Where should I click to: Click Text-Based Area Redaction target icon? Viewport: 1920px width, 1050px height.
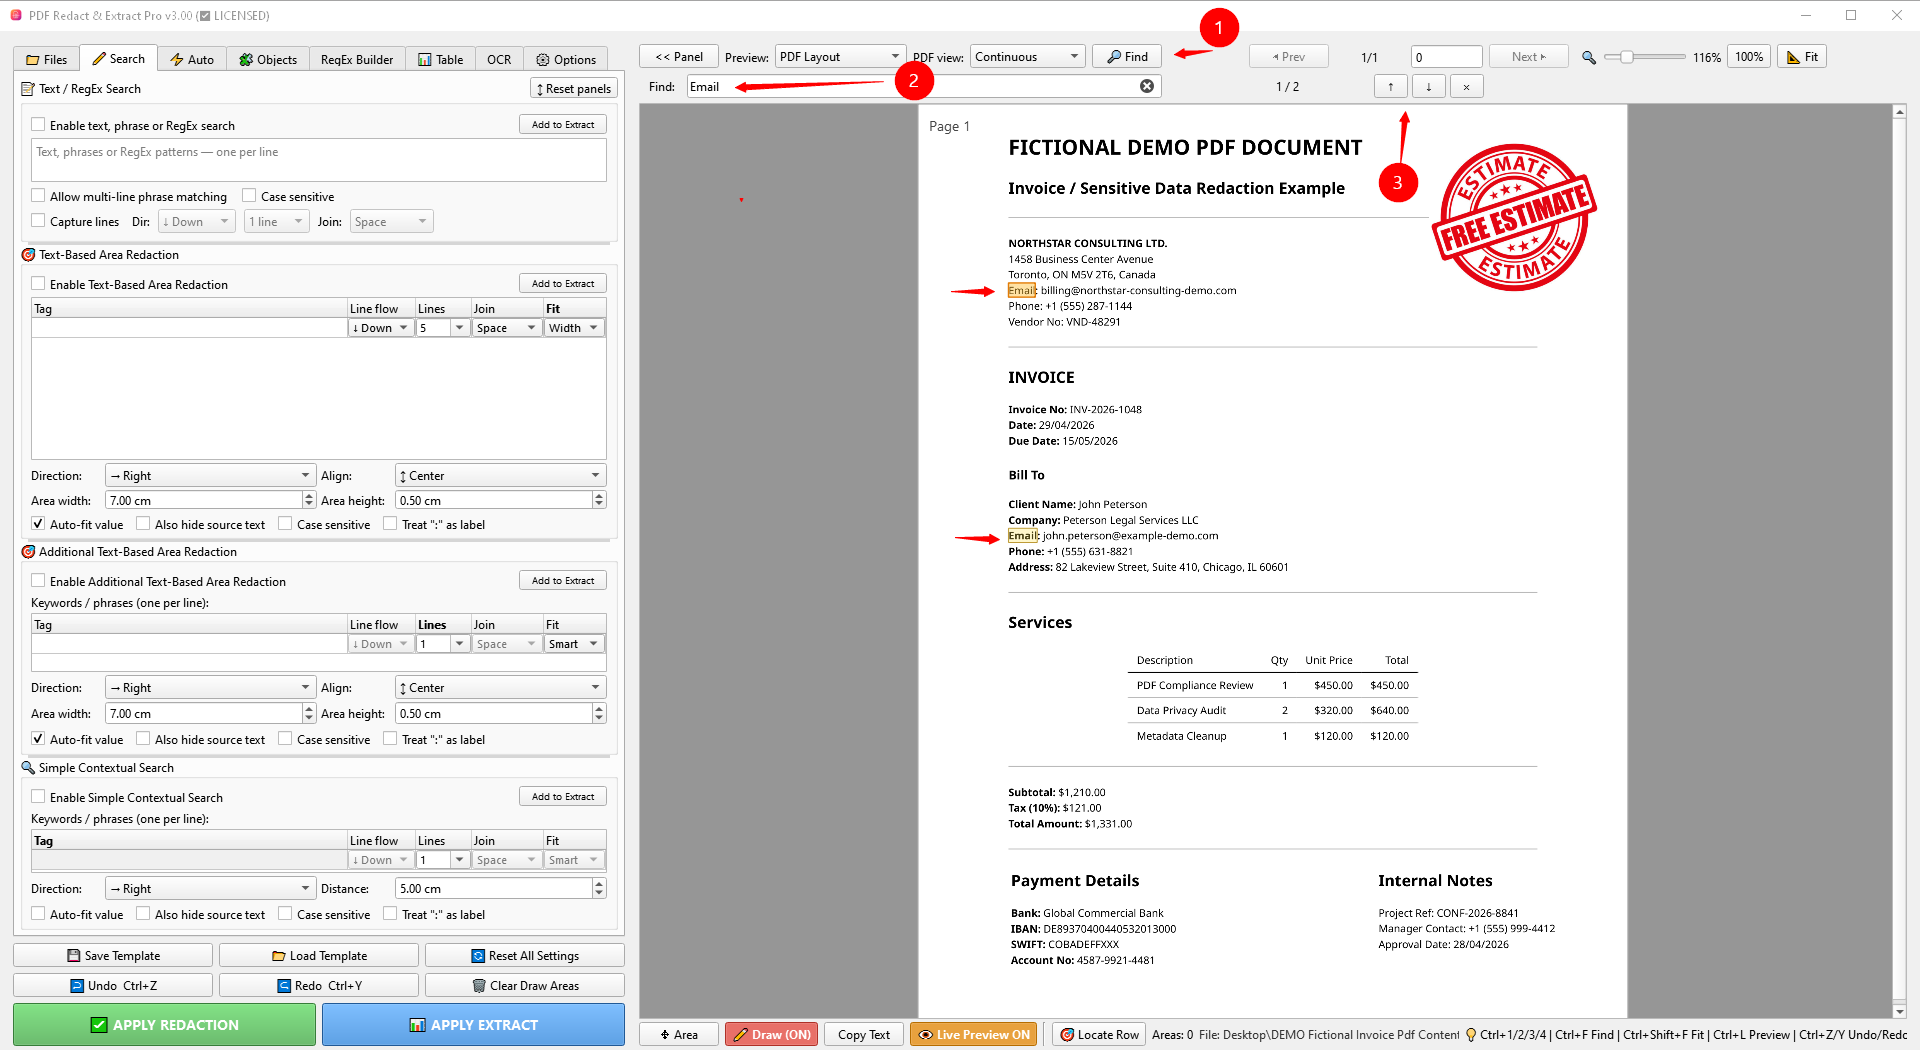click(28, 255)
